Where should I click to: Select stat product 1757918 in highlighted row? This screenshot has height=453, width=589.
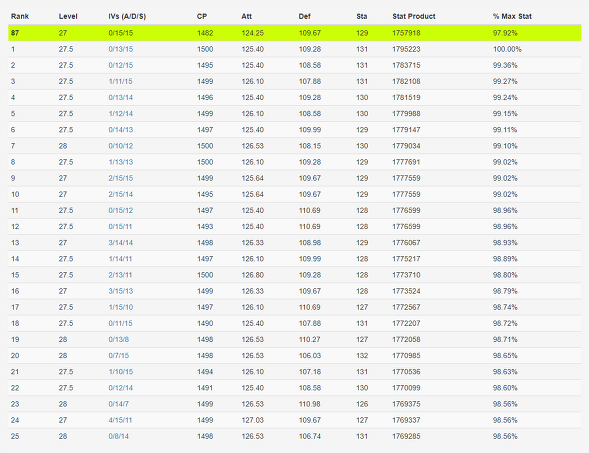(x=406, y=33)
